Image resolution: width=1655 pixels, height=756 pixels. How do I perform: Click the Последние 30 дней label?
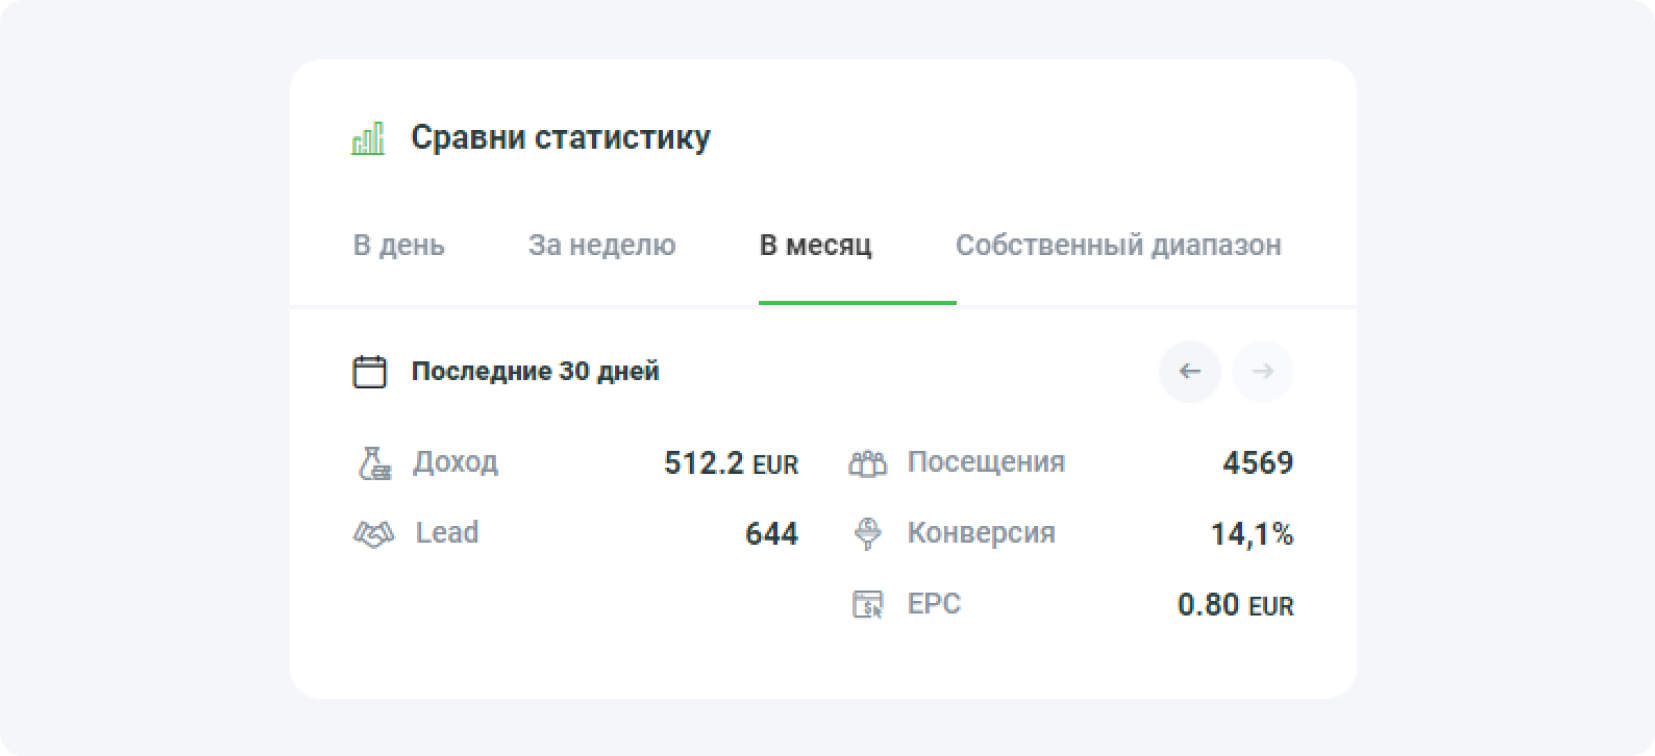535,371
